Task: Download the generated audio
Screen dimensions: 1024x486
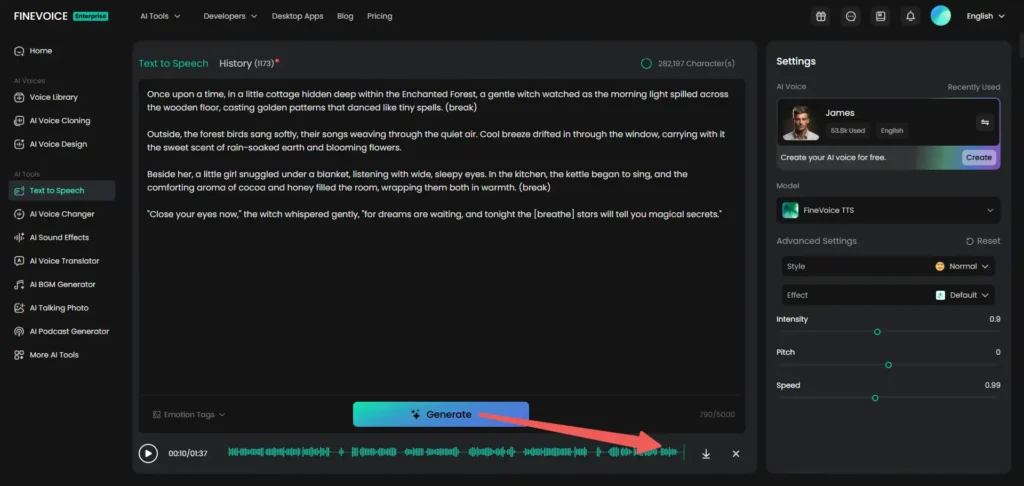Action: pyautogui.click(x=706, y=454)
